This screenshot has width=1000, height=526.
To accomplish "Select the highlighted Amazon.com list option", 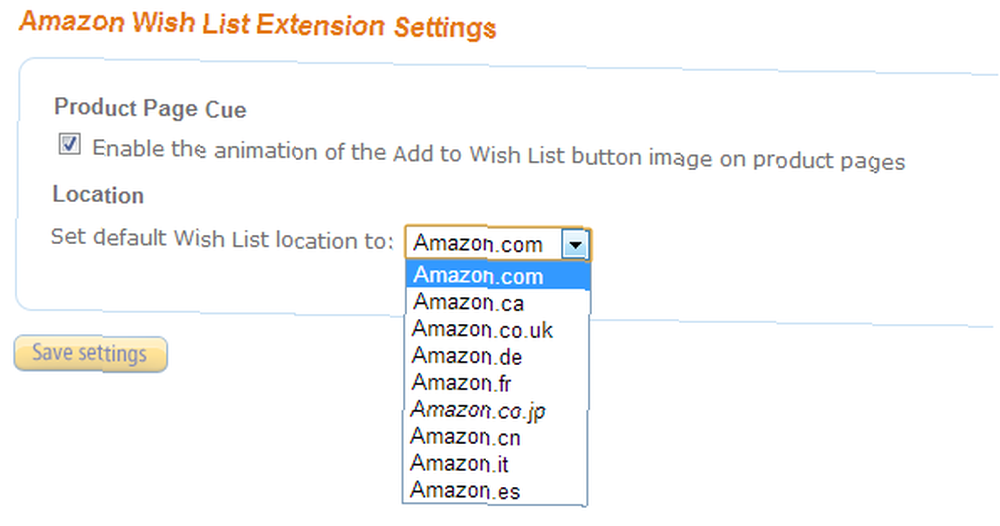I will [x=498, y=275].
